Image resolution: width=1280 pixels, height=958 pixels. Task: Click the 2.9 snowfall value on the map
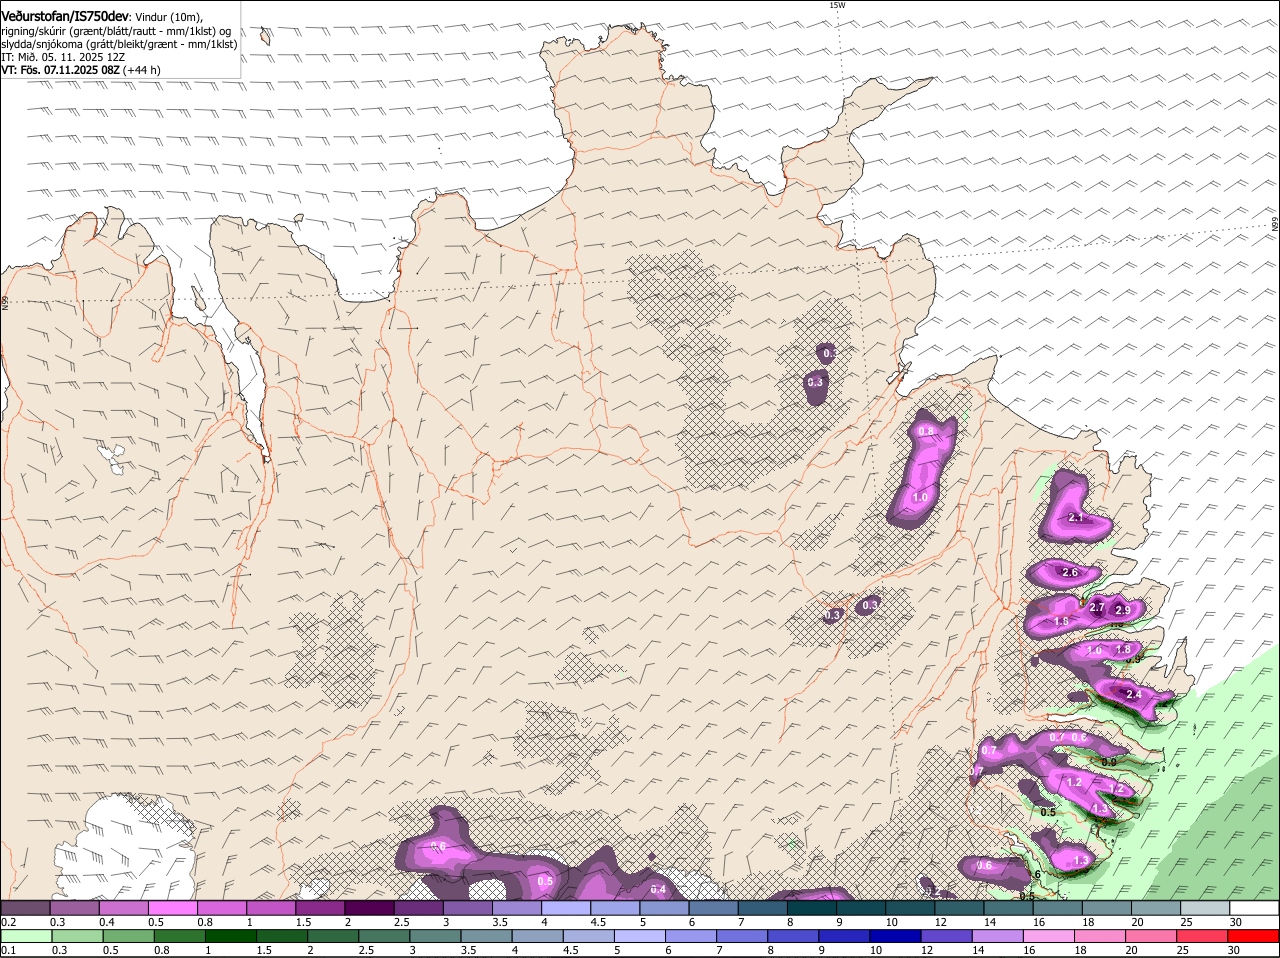(x=1122, y=610)
